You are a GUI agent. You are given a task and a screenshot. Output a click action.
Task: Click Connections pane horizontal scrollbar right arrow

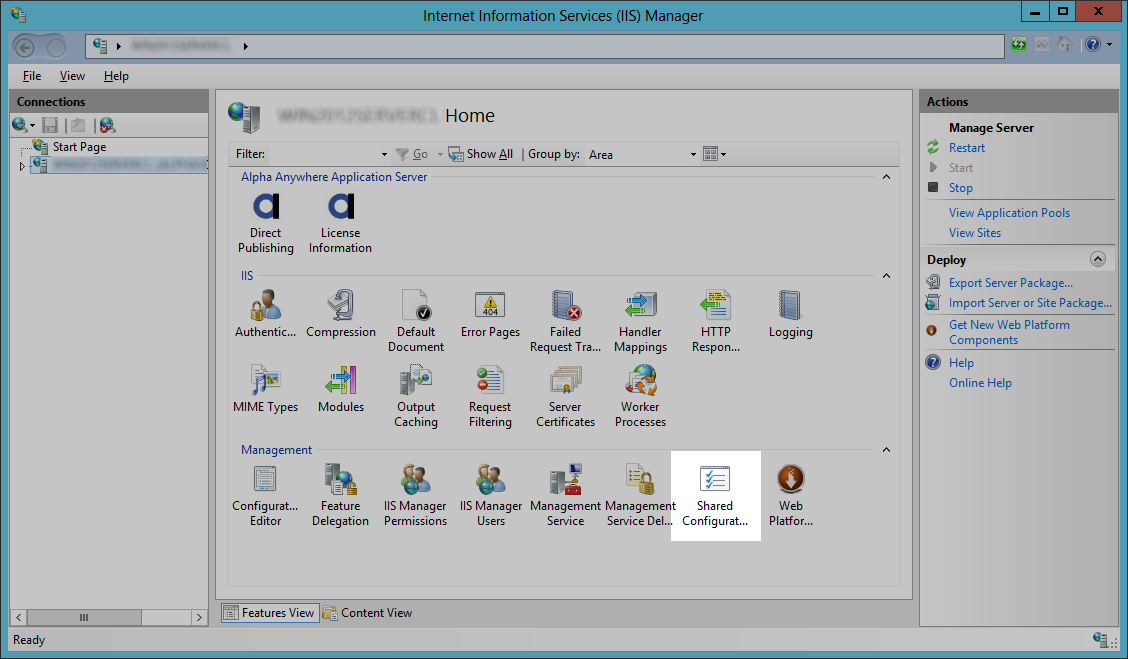[199, 617]
